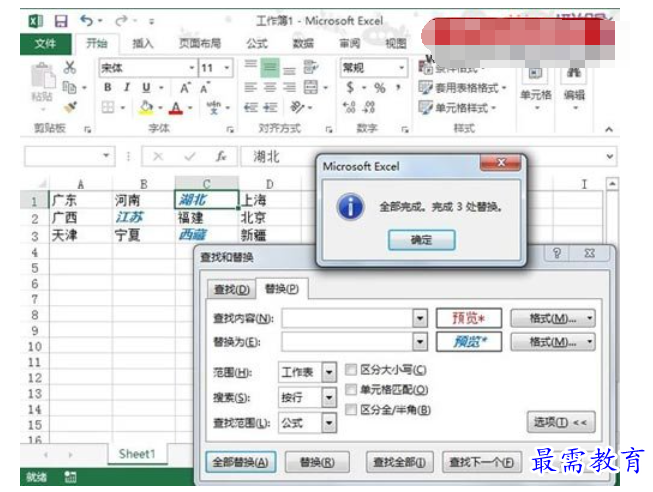Click the Borders icon

(x=108, y=107)
